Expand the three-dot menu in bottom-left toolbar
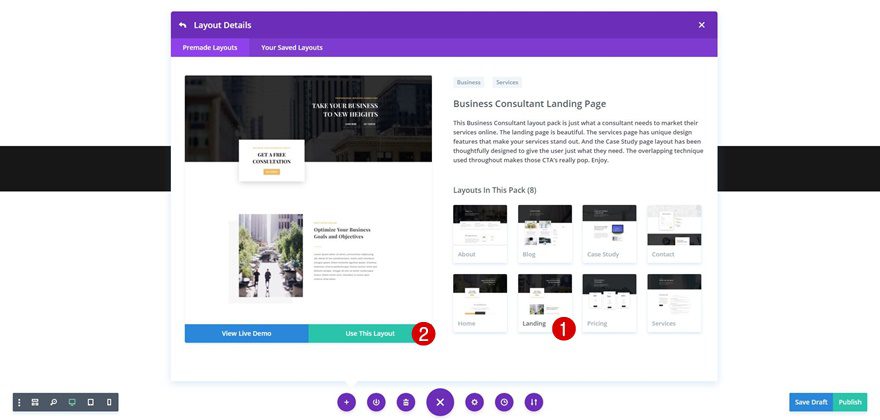This screenshot has width=880, height=420. (x=20, y=402)
